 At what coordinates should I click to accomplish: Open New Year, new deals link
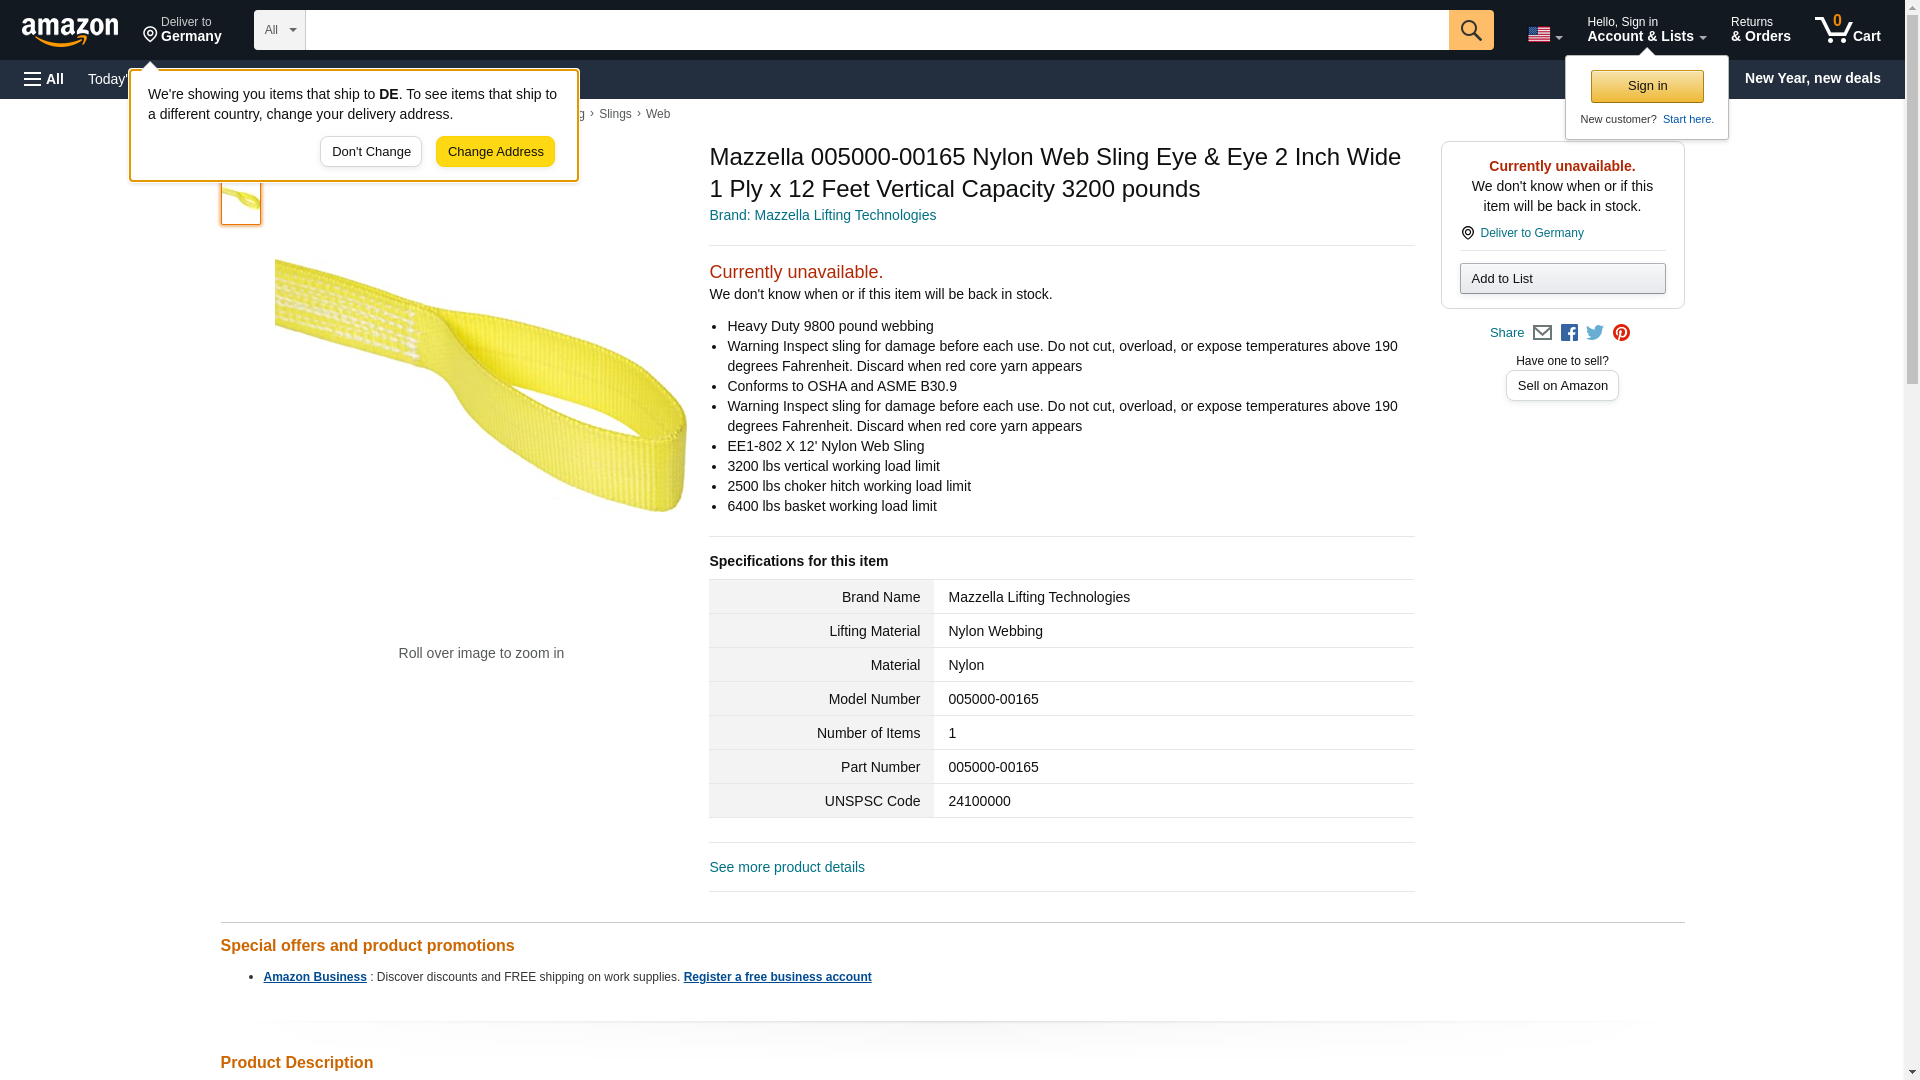(x=1812, y=78)
